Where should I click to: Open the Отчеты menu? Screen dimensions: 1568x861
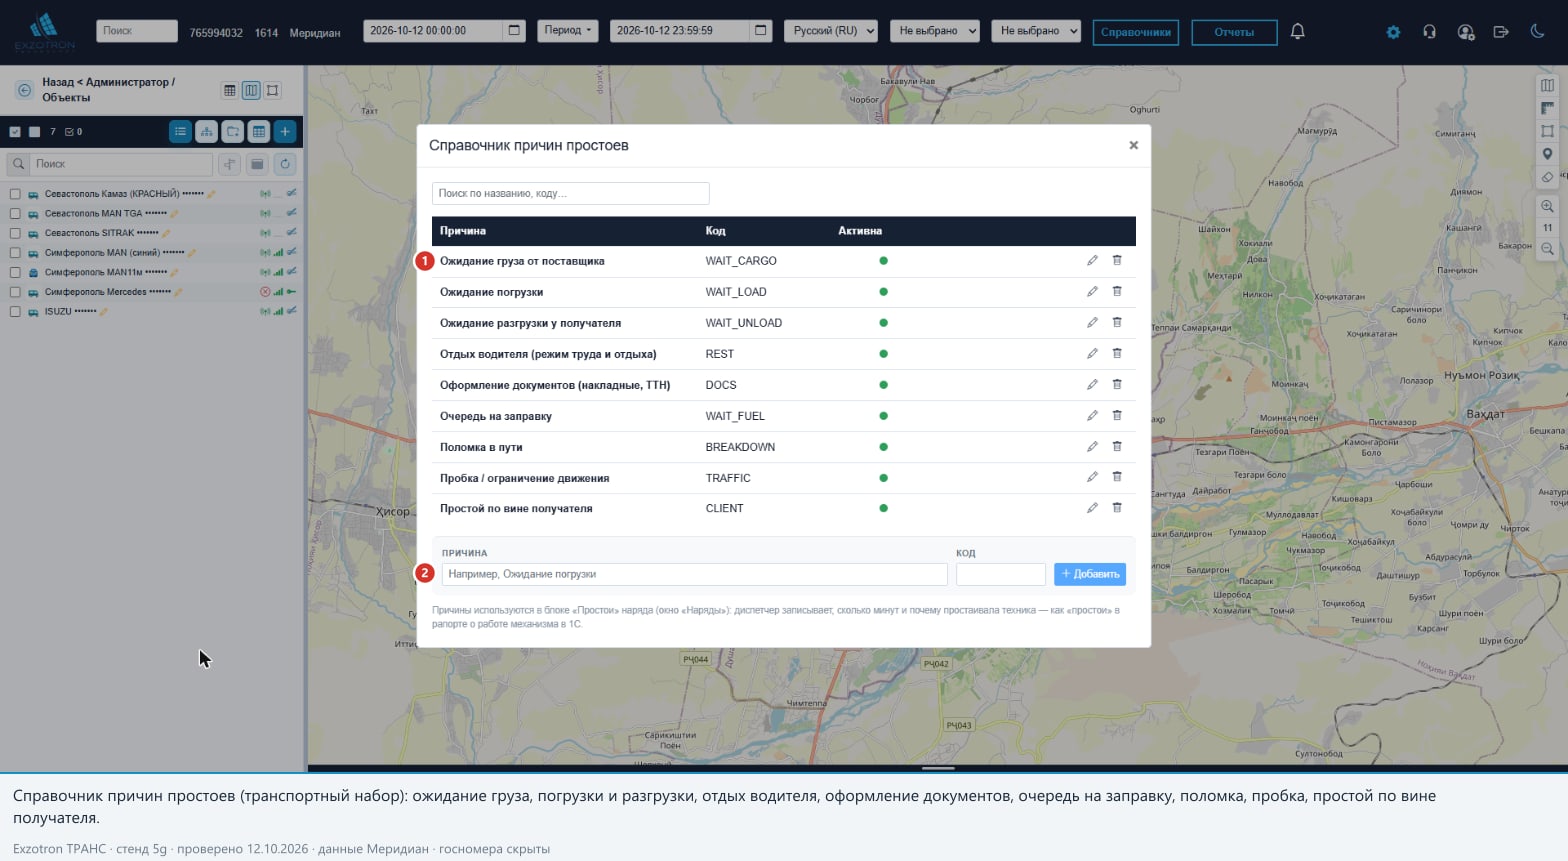1234,32
